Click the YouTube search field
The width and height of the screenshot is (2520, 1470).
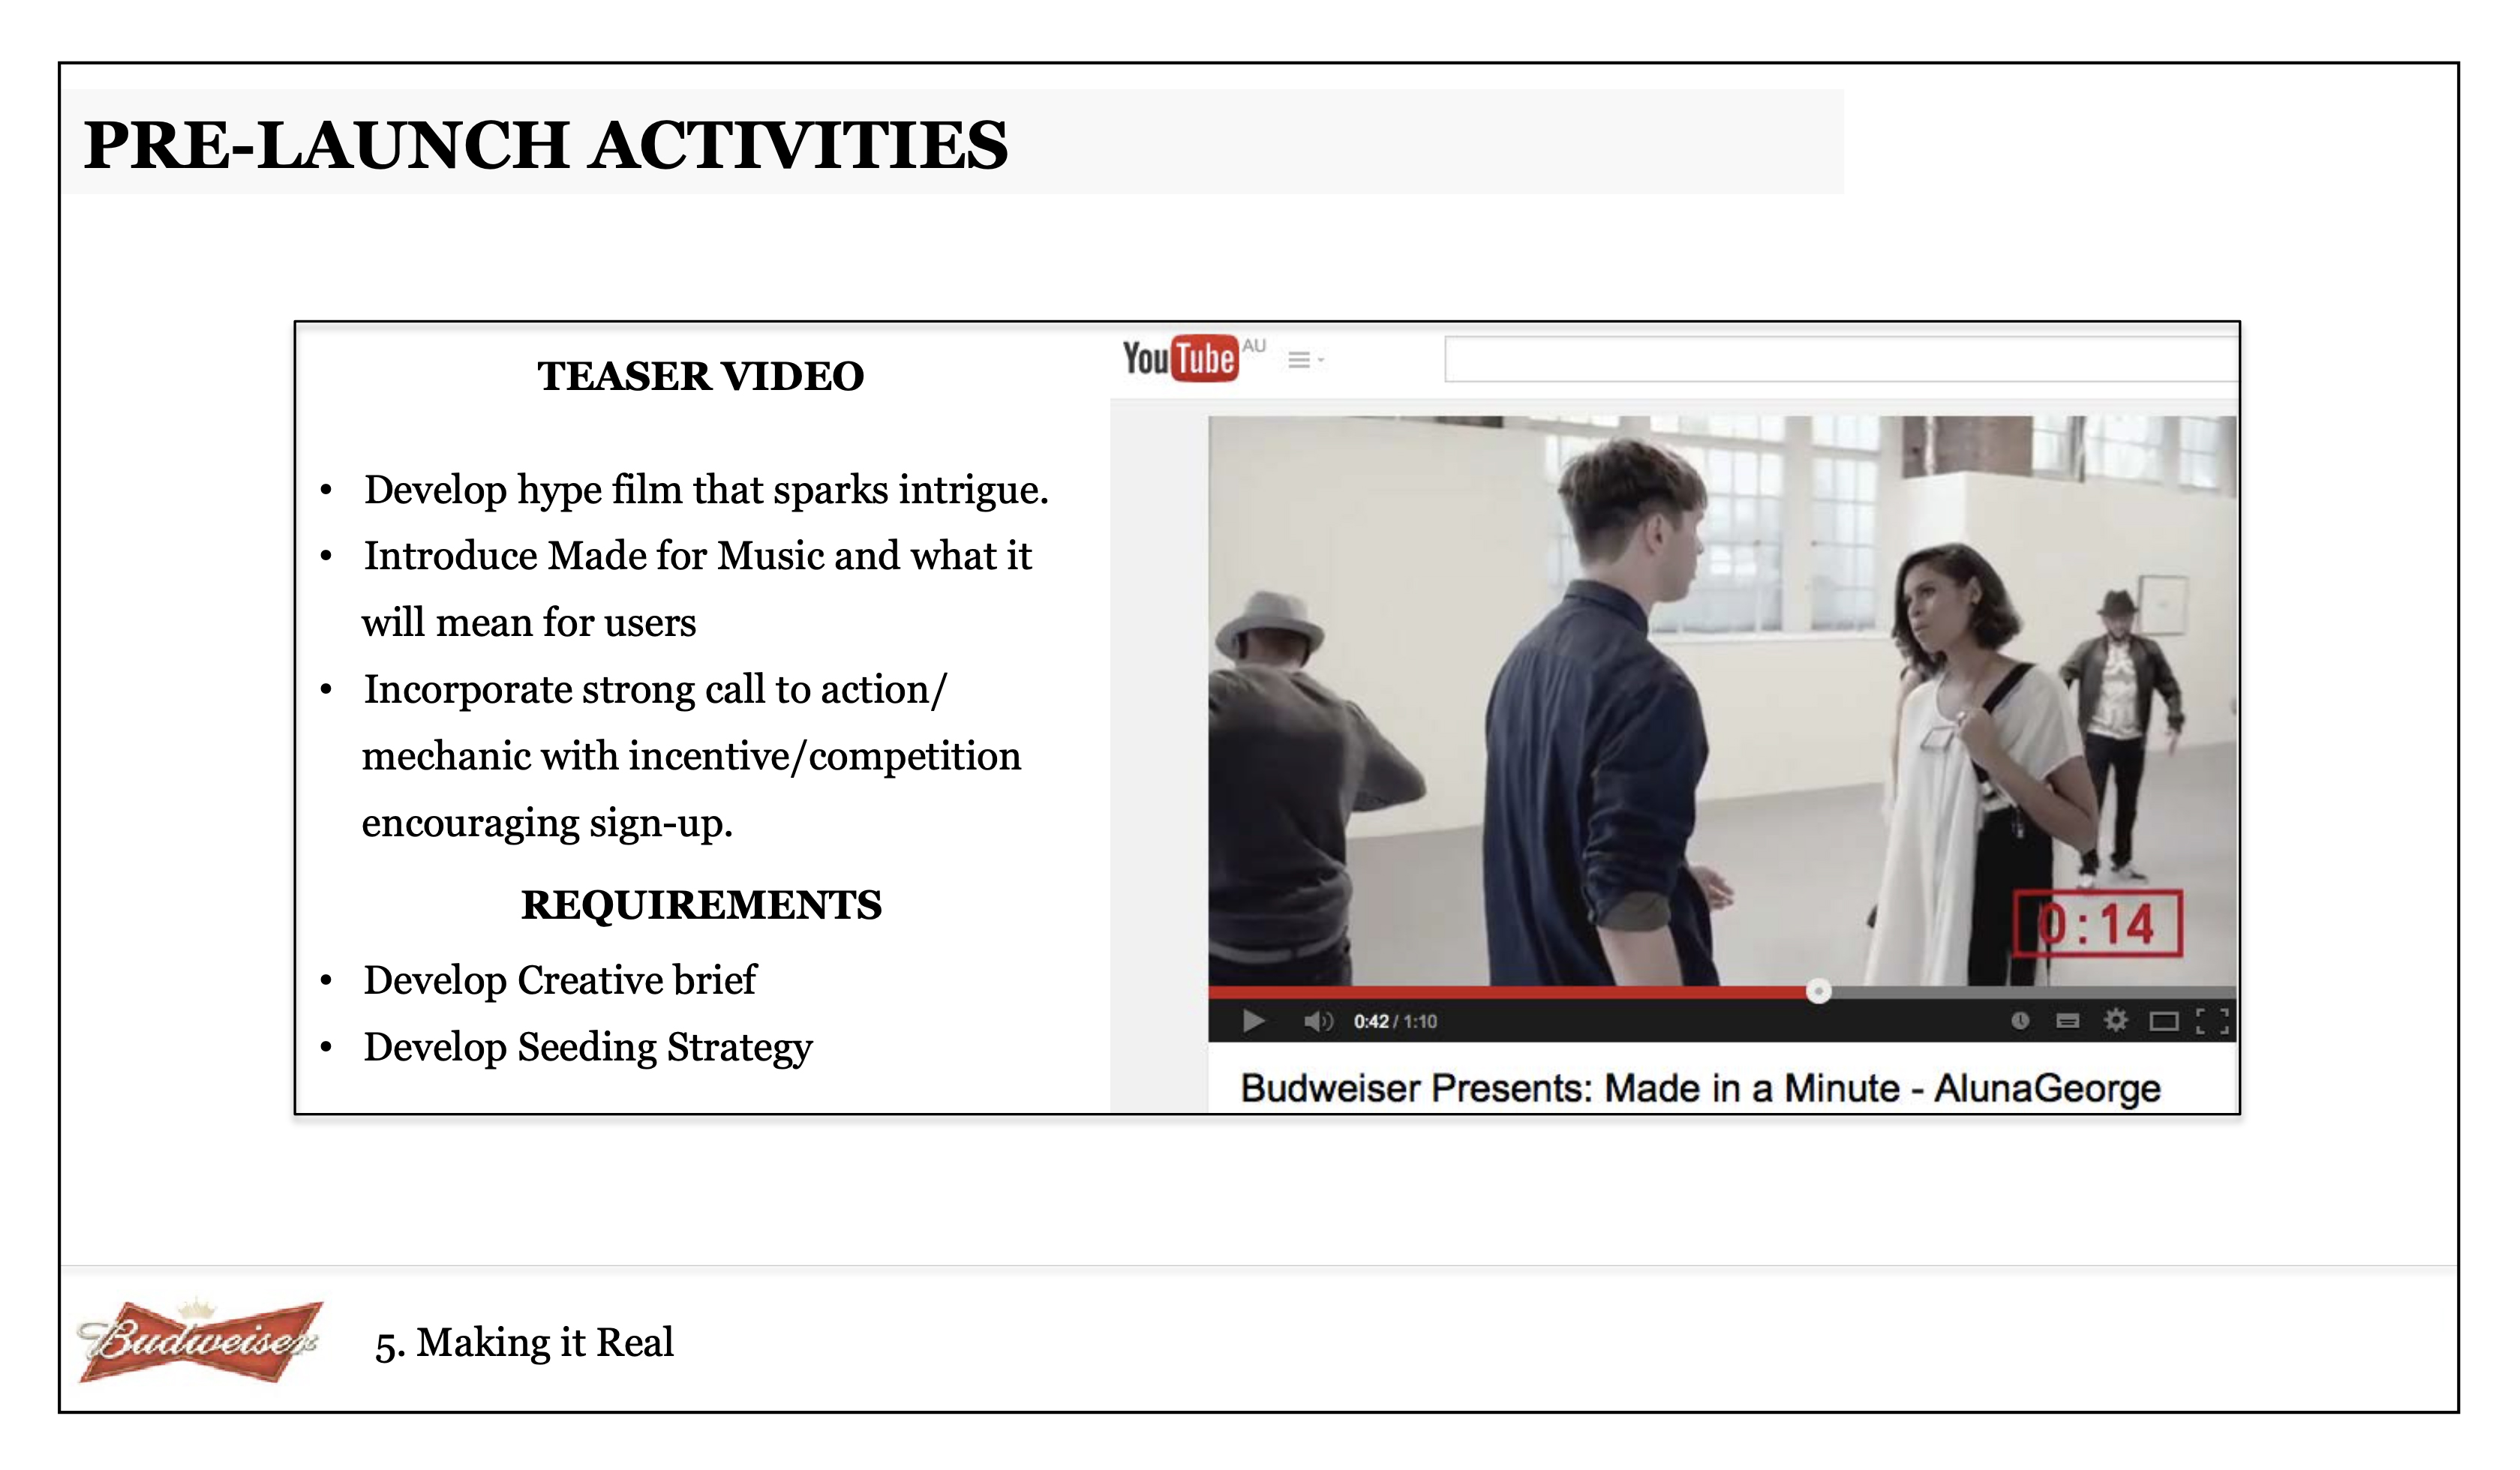click(x=1840, y=360)
